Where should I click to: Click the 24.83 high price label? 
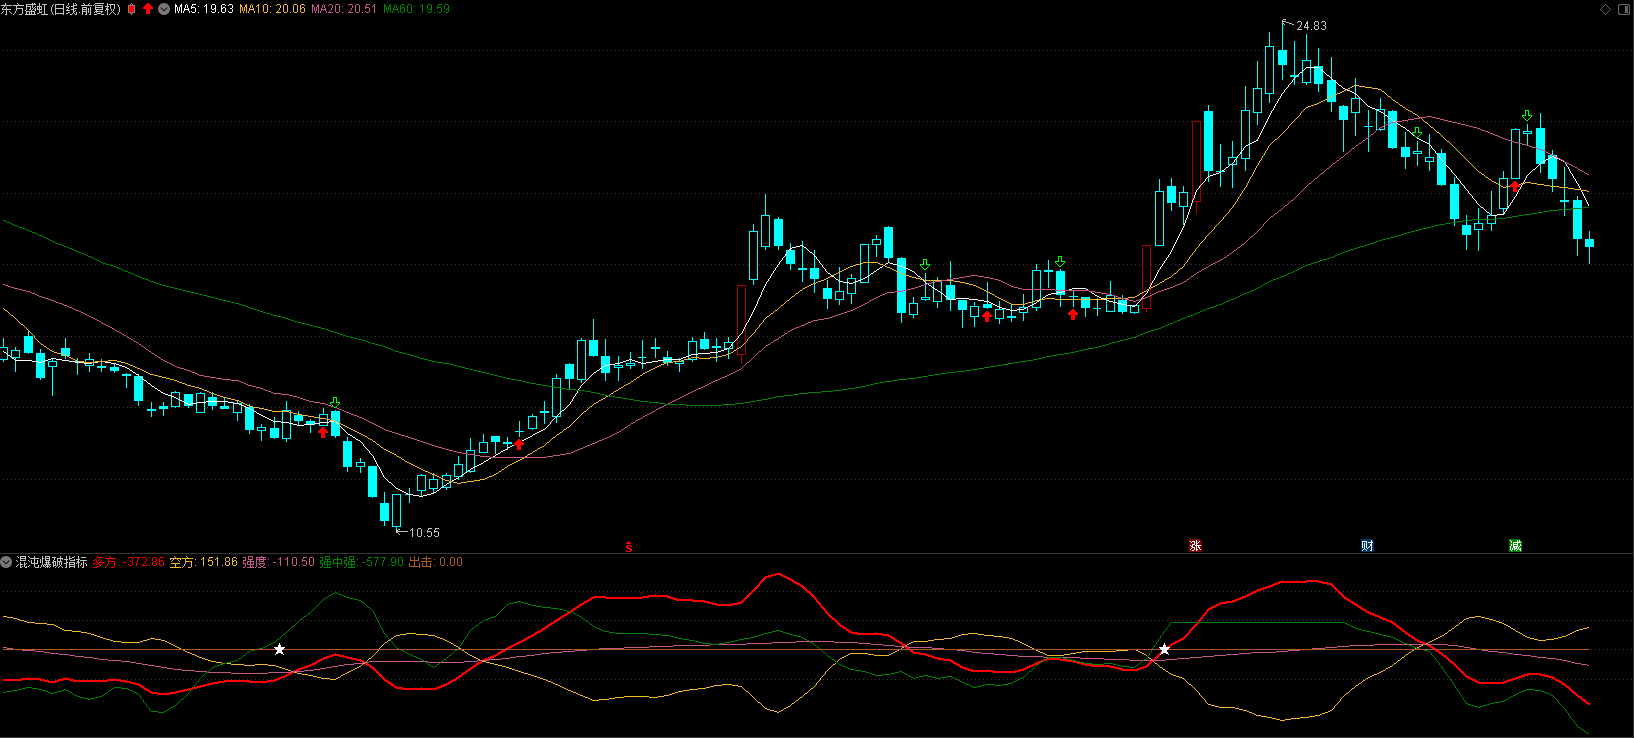1311,26
